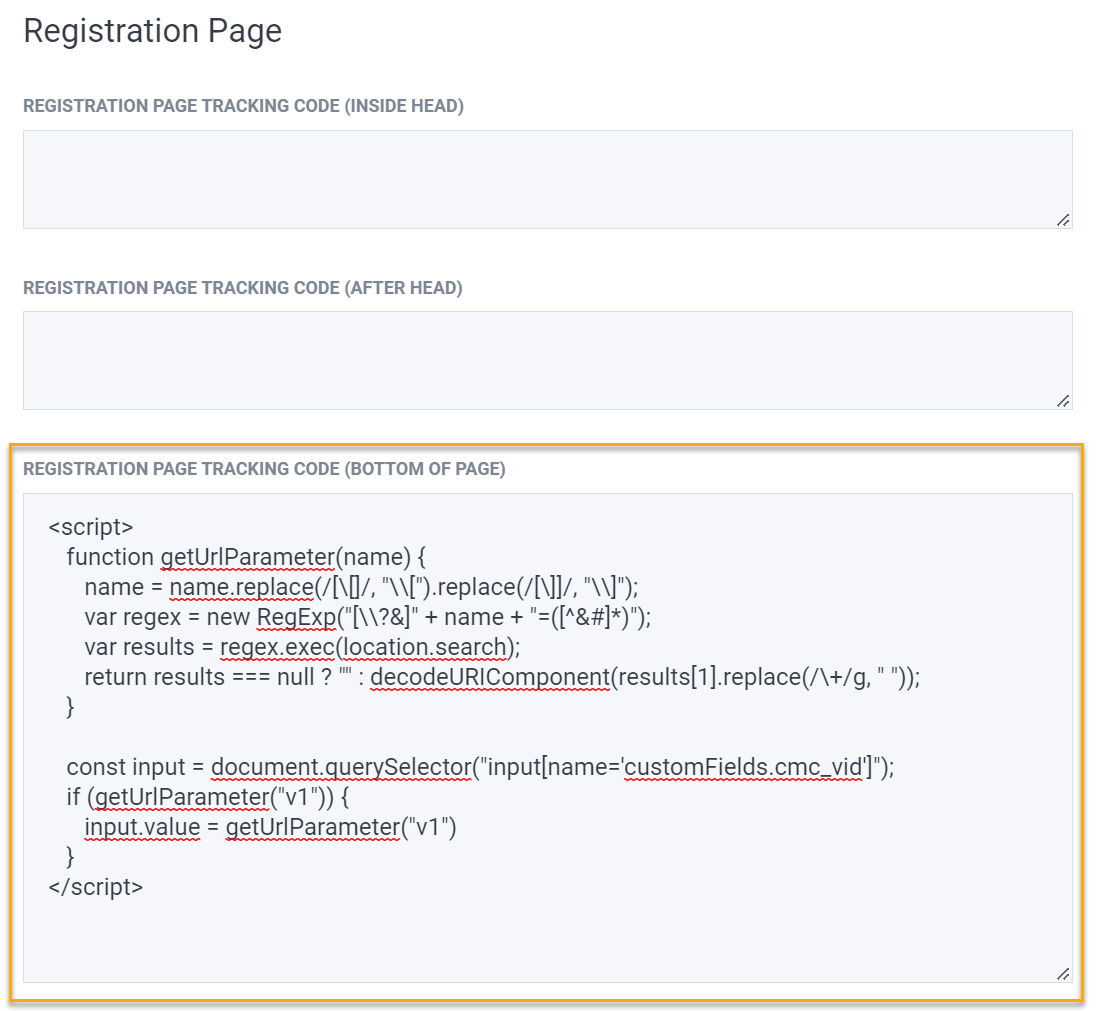
Task: Click the "Inside Head" tracking code label
Action: (243, 106)
